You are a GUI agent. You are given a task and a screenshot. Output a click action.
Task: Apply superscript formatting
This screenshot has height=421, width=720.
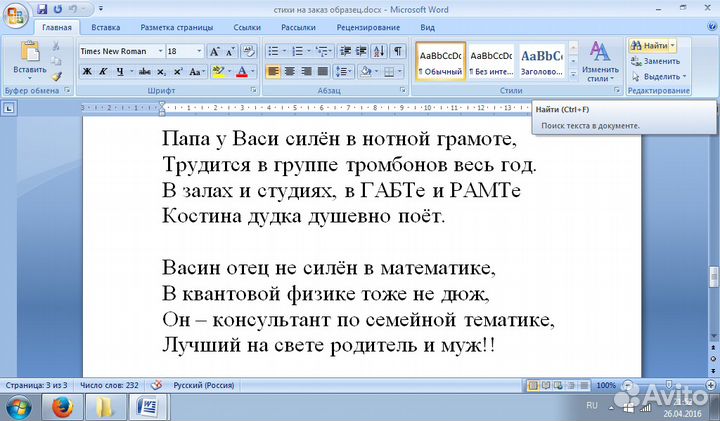[x=178, y=72]
